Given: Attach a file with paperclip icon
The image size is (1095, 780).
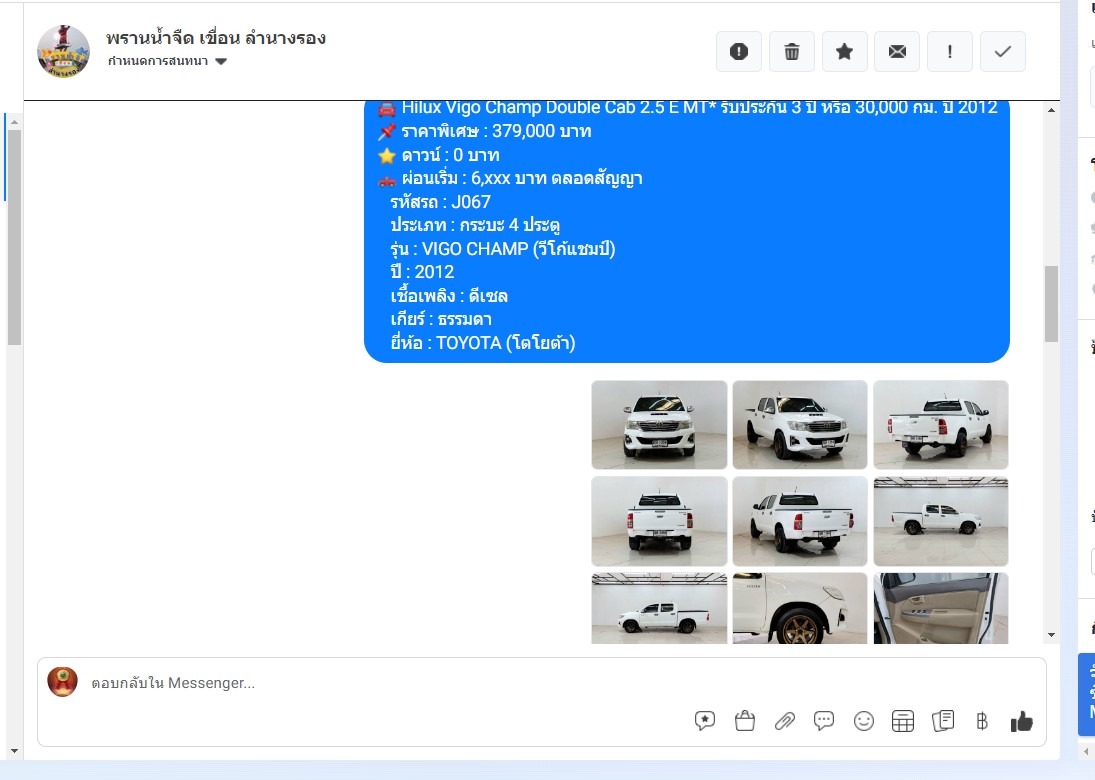Looking at the screenshot, I should point(785,721).
